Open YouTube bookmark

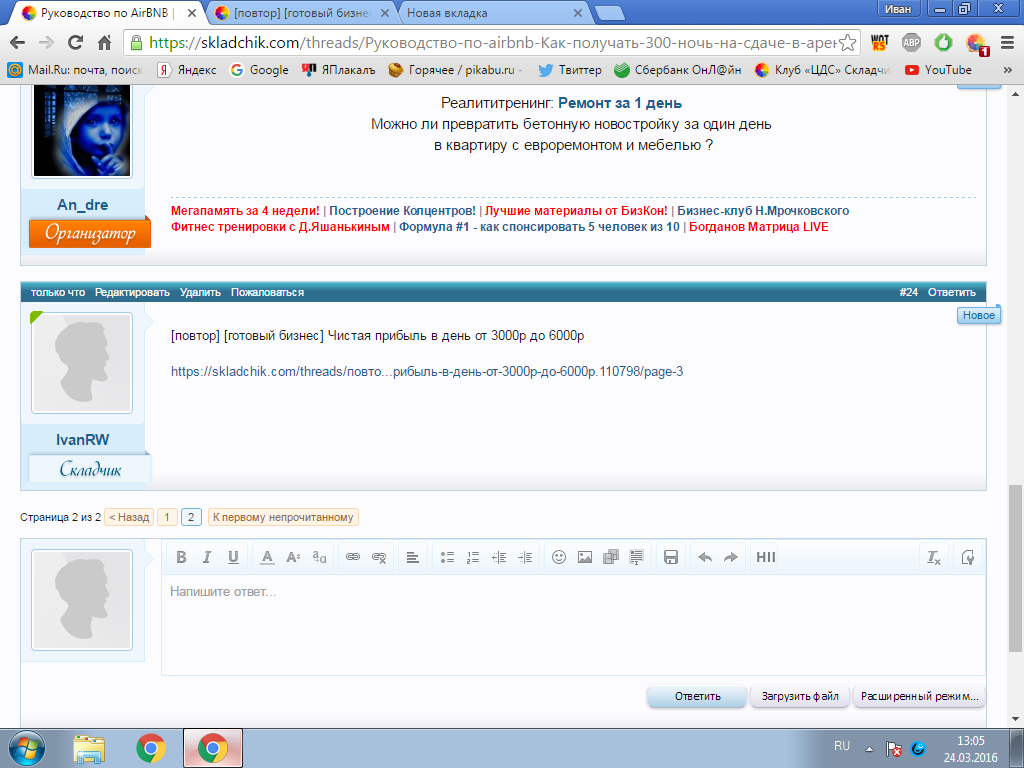tap(938, 70)
